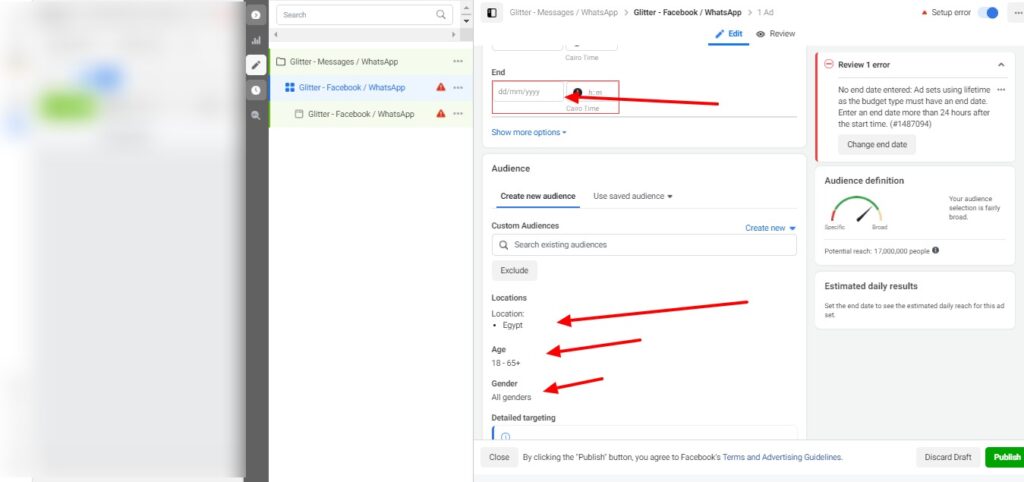
Task: Click the green Publish button
Action: (x=1006, y=457)
